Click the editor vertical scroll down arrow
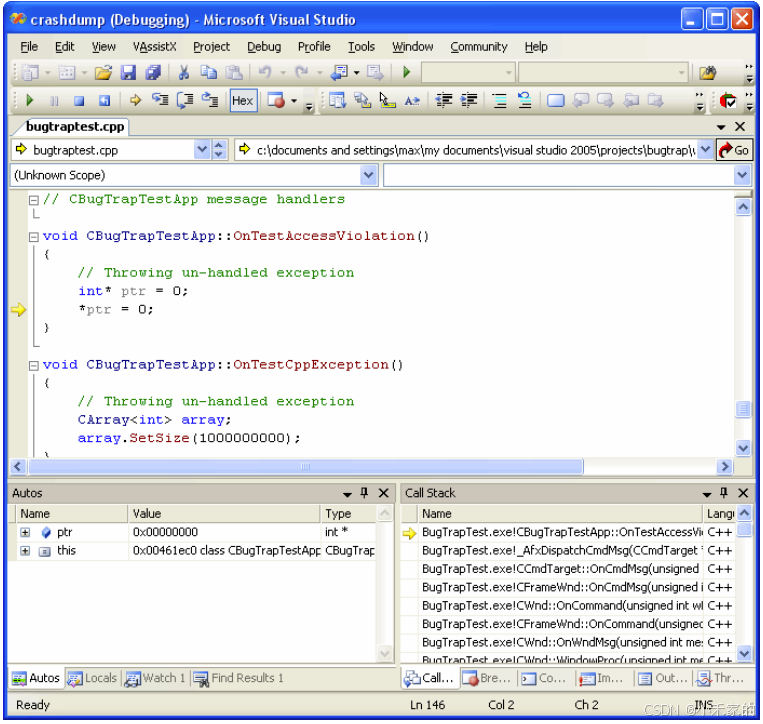The height and width of the screenshot is (724, 763). click(x=743, y=448)
